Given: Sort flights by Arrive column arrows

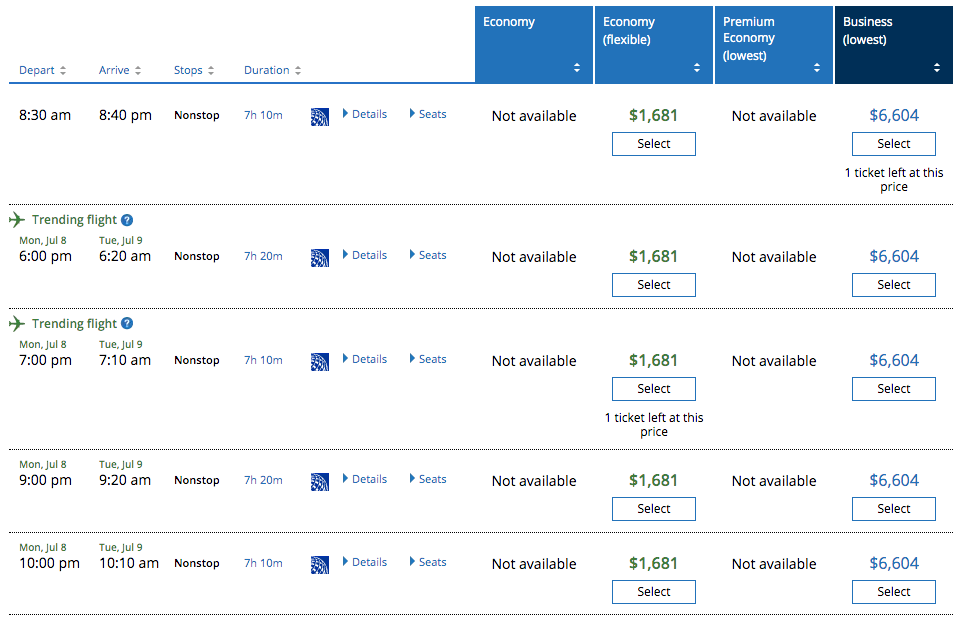Looking at the screenshot, I should pyautogui.click(x=138, y=71).
